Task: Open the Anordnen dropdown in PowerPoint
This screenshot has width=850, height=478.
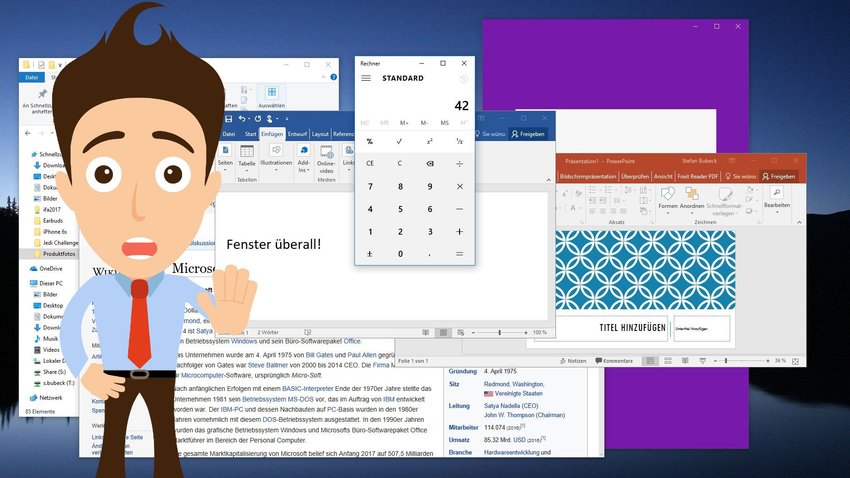Action: click(692, 199)
